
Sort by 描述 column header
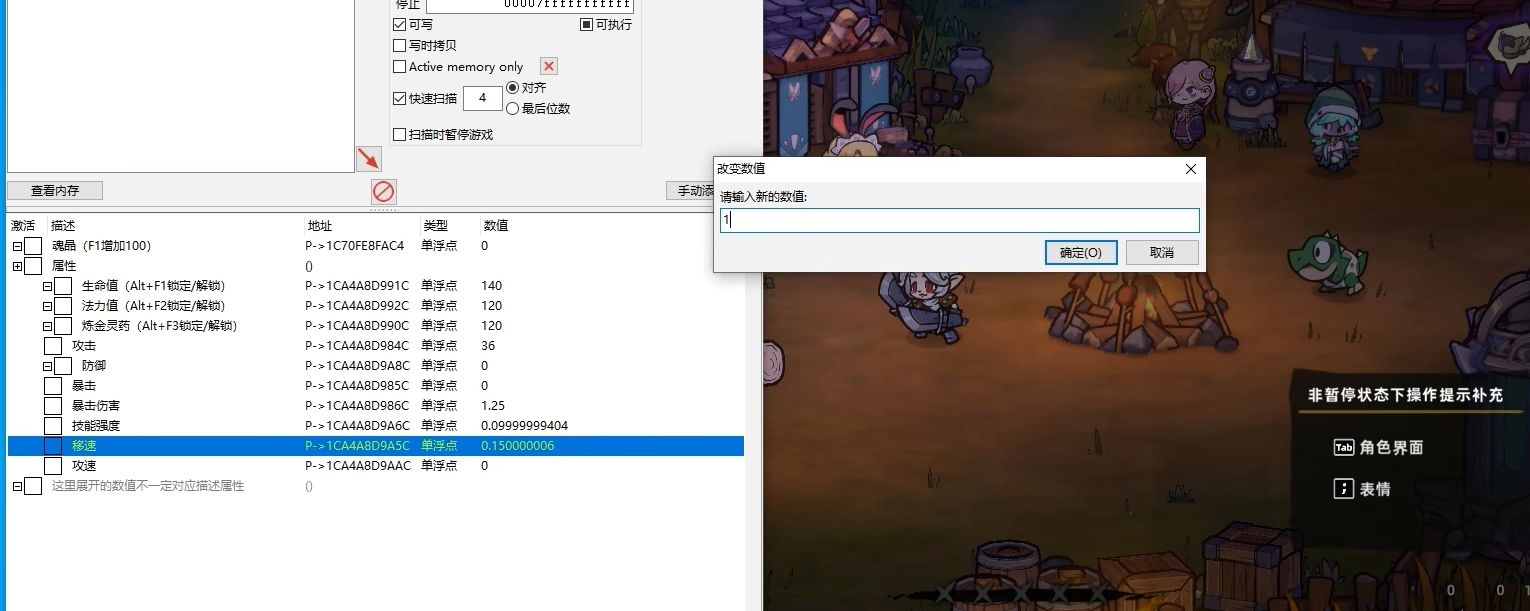64,226
